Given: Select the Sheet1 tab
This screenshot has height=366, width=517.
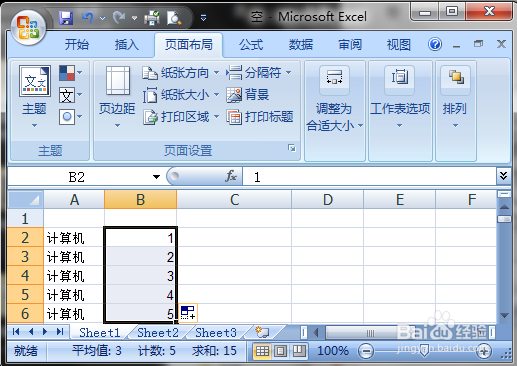Looking at the screenshot, I should pos(99,332).
